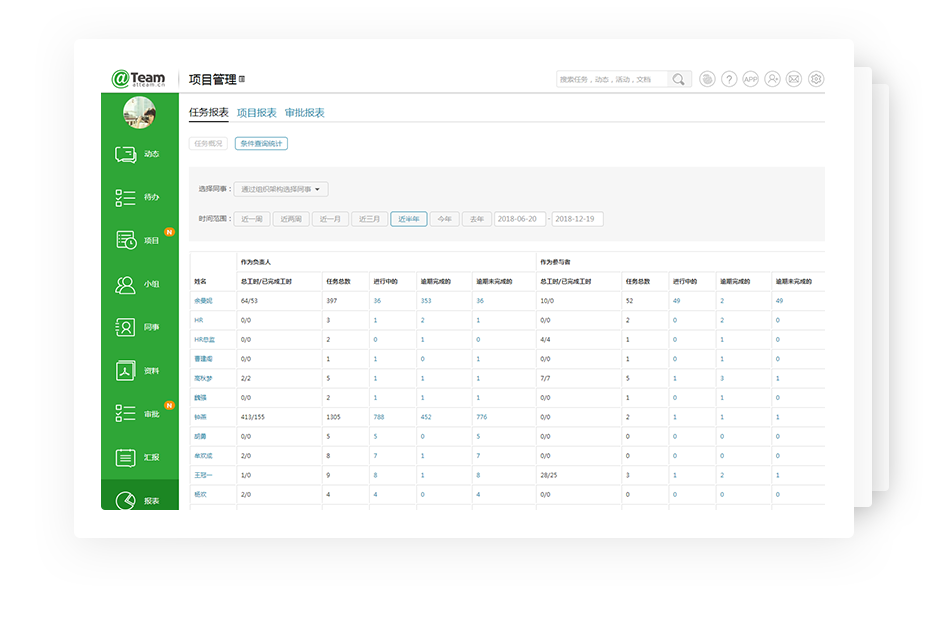This screenshot has height=618, width=940.
Task: Open the mail envelope icon
Action: tap(794, 79)
